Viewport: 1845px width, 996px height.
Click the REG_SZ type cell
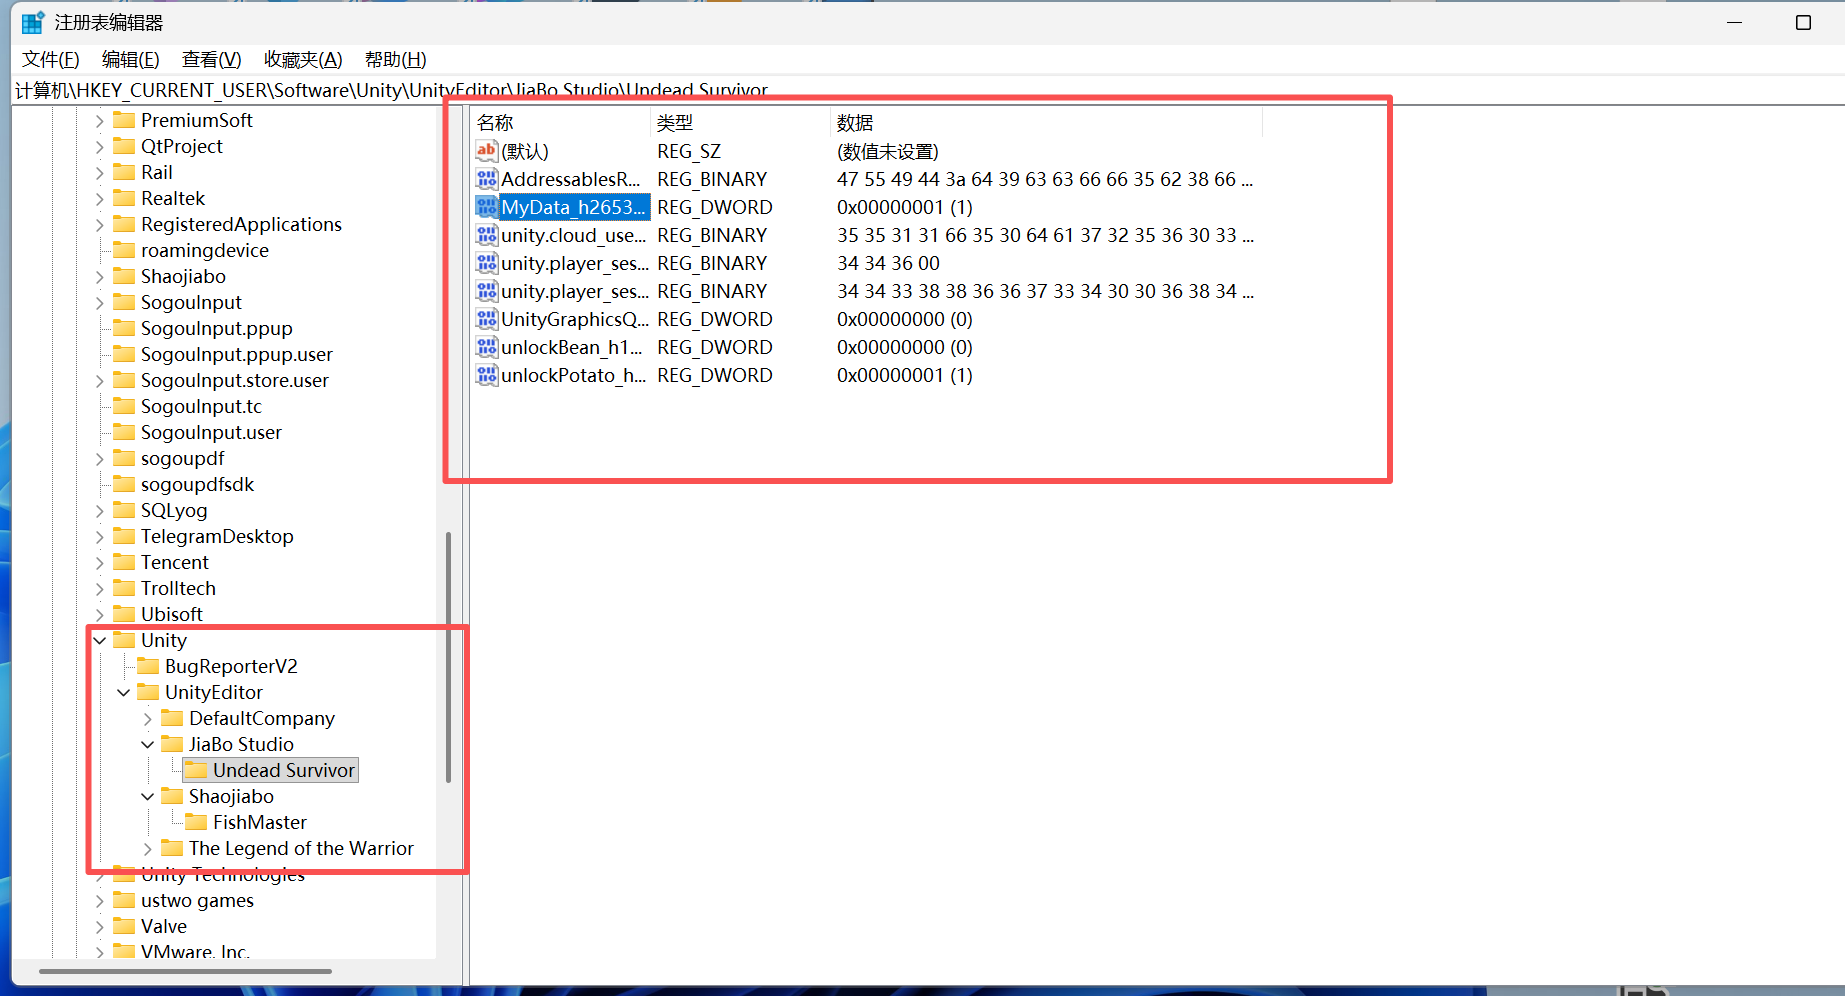[688, 151]
